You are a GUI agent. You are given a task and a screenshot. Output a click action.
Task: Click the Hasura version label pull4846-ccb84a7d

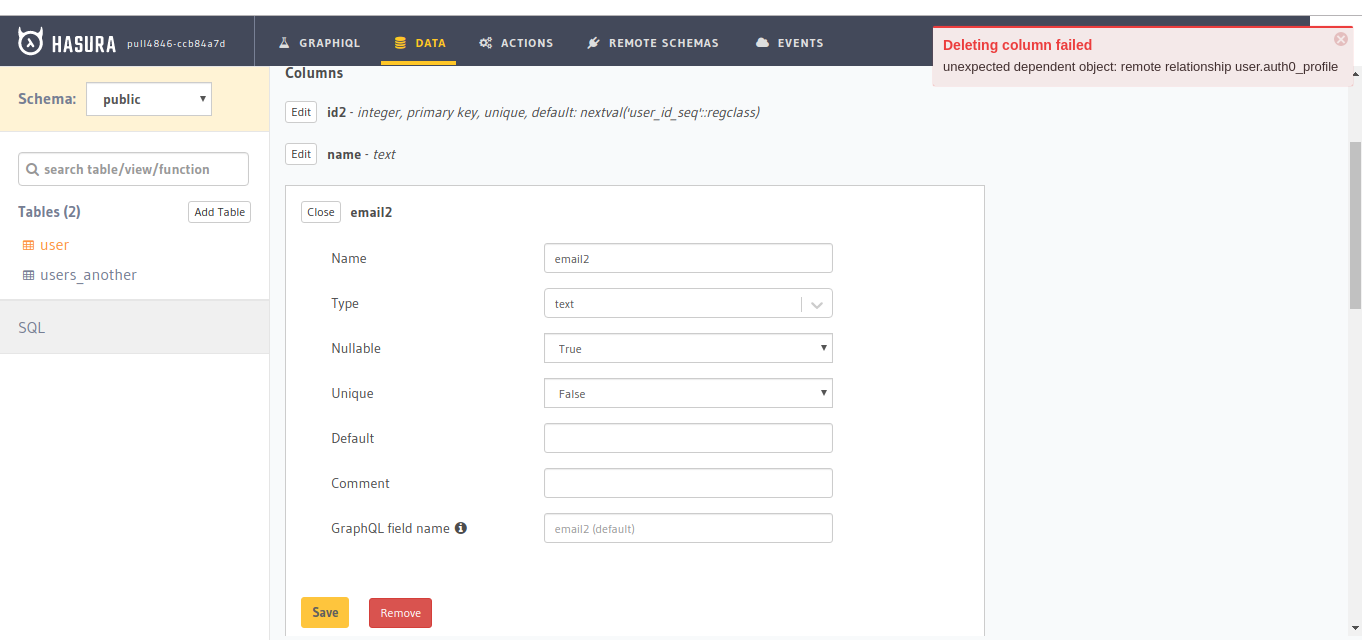tap(176, 43)
